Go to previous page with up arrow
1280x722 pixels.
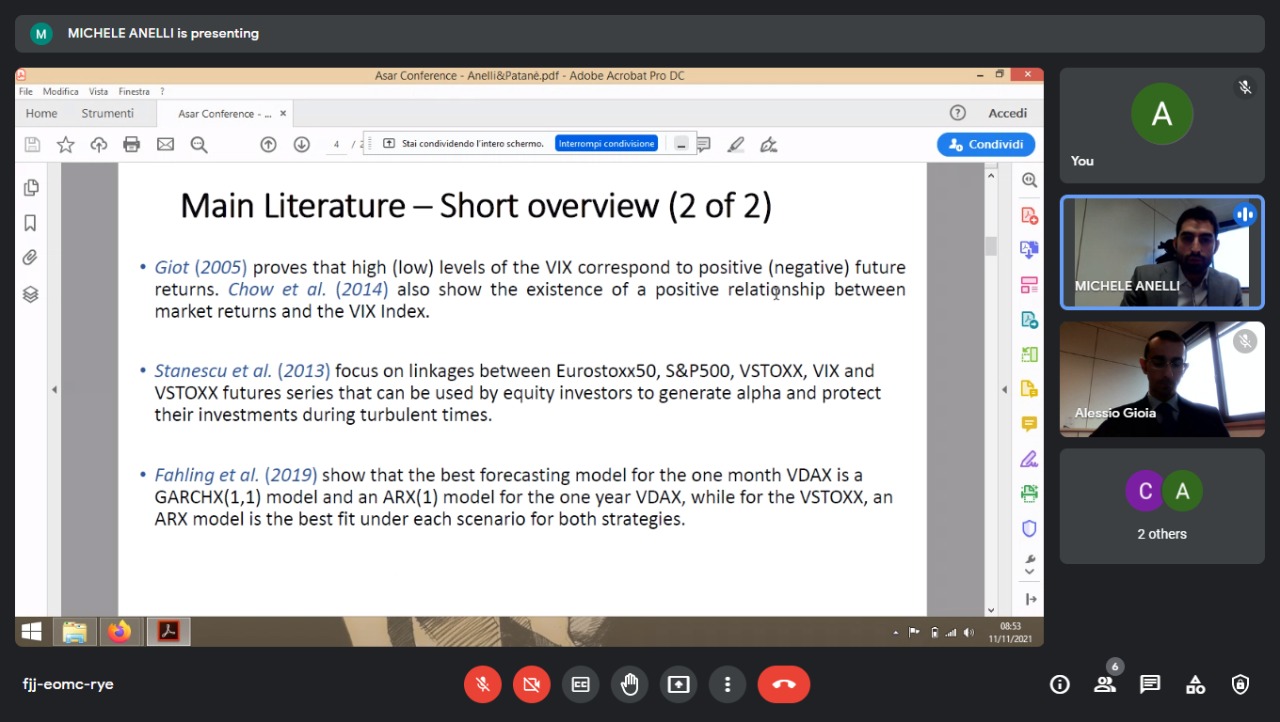[268, 145]
